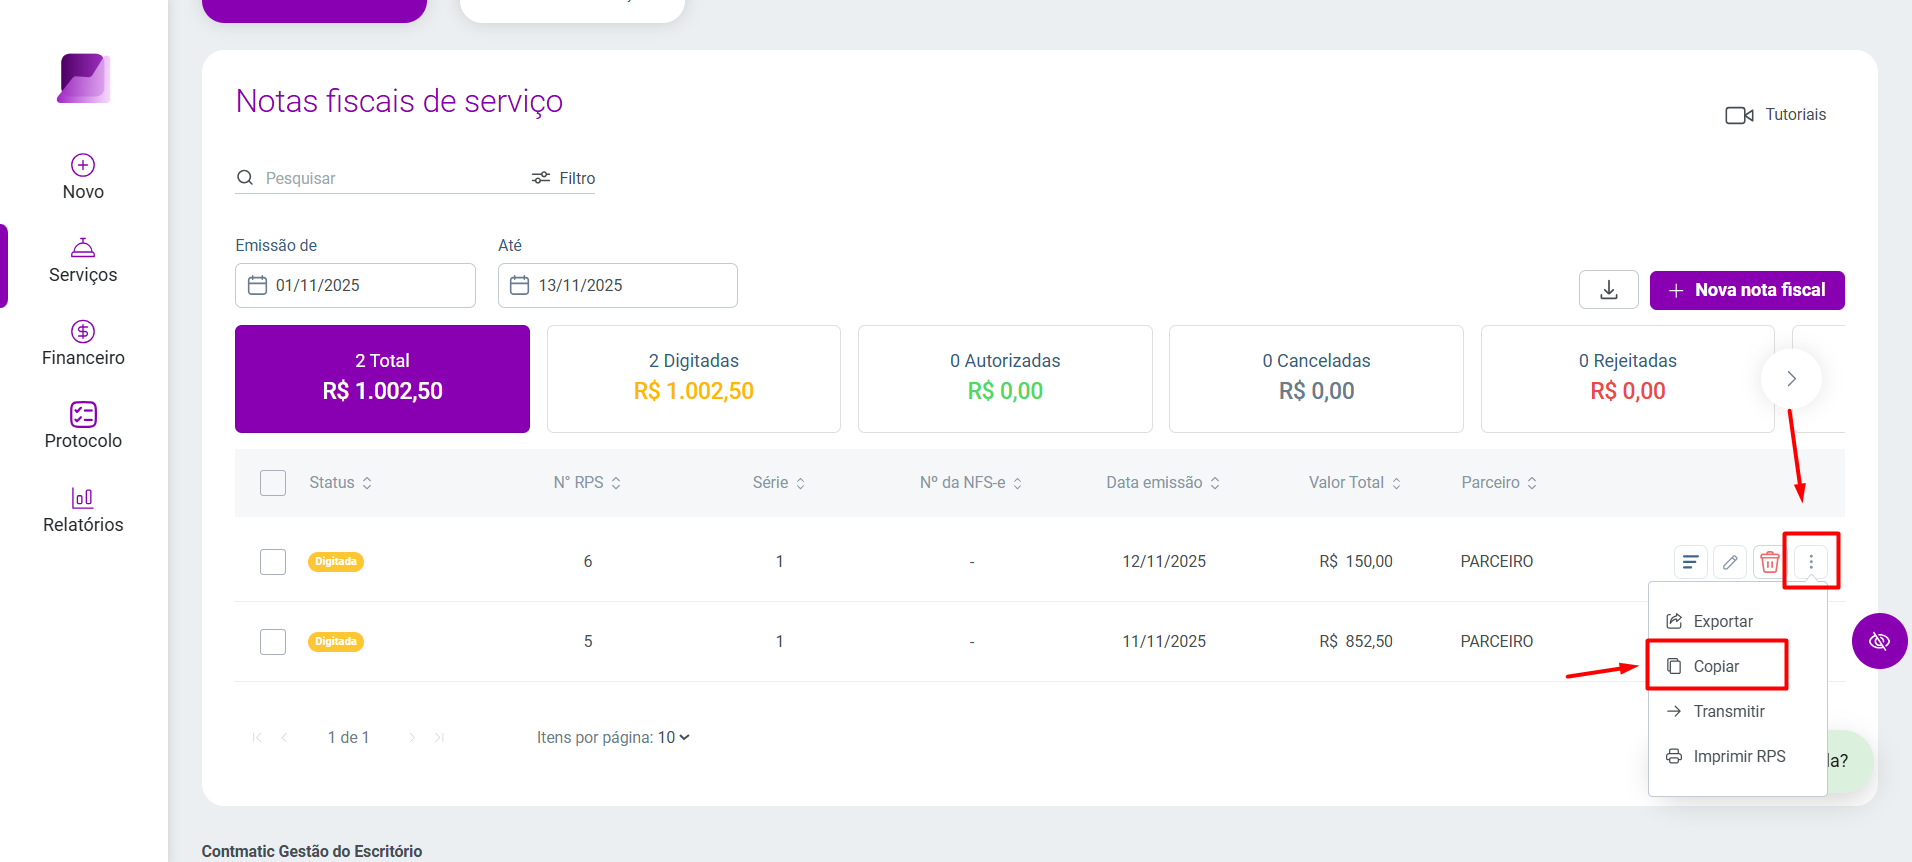Open the Protocolo section
This screenshot has width=1912, height=862.
(83, 426)
